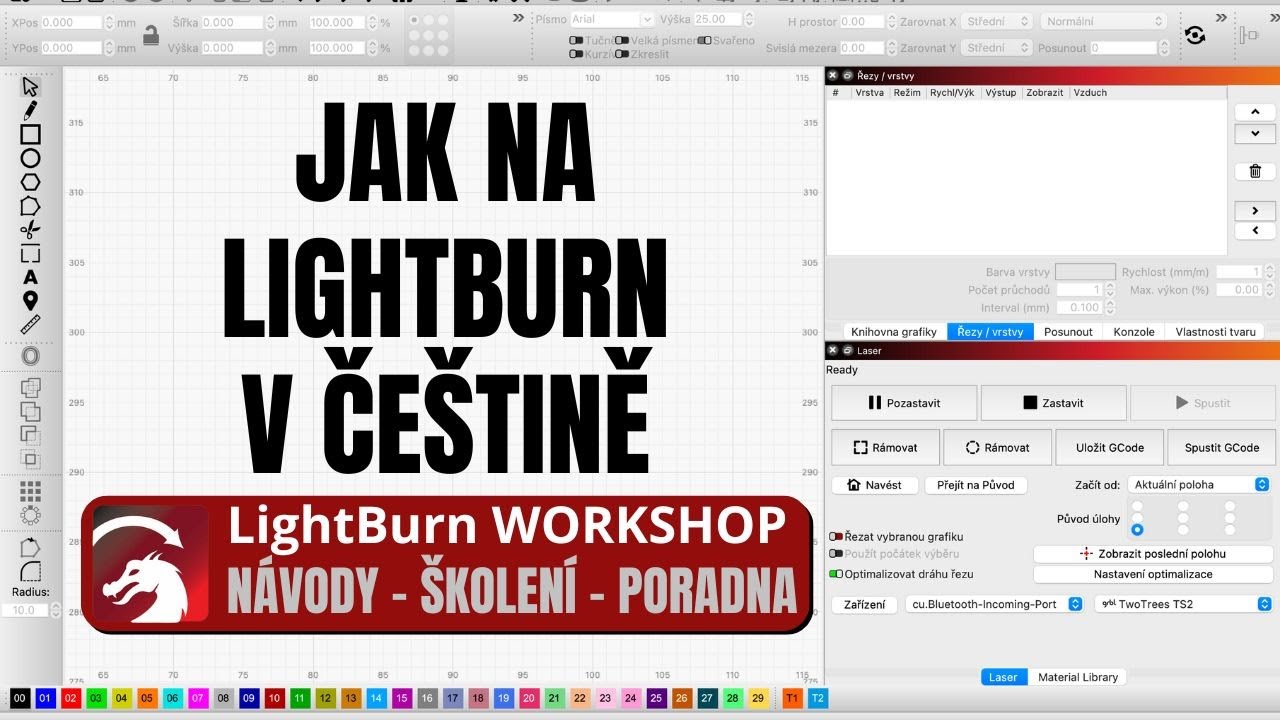Toggle the Kurzíva italic switch
This screenshot has width=1280, height=720.
(576, 54)
